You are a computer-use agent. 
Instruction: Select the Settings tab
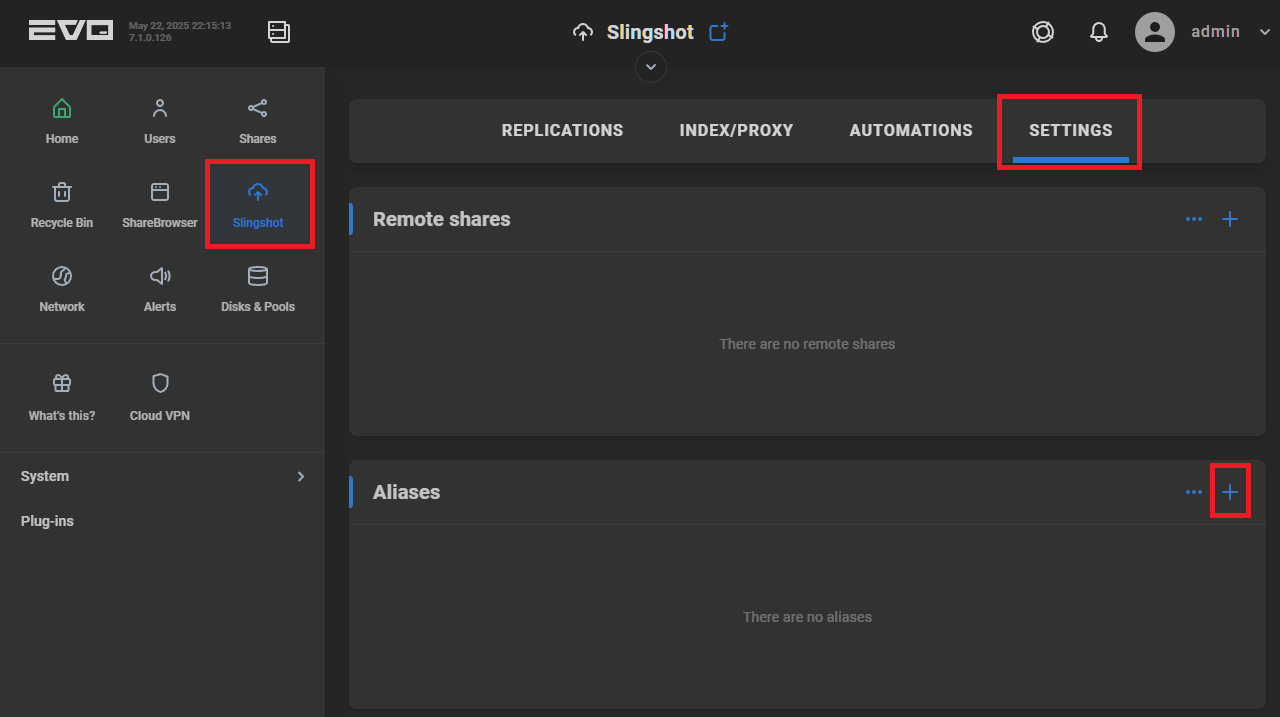(1071, 130)
